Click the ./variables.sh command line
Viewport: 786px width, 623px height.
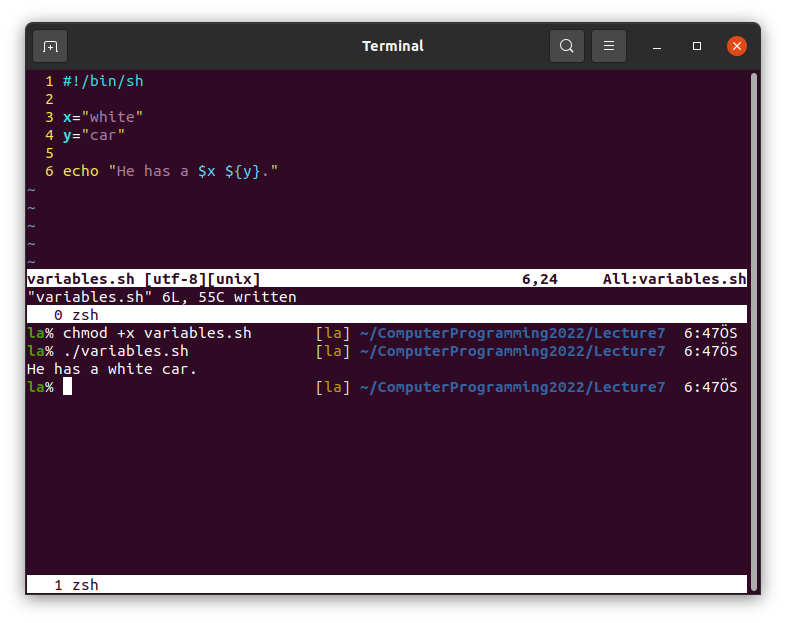[x=125, y=351]
